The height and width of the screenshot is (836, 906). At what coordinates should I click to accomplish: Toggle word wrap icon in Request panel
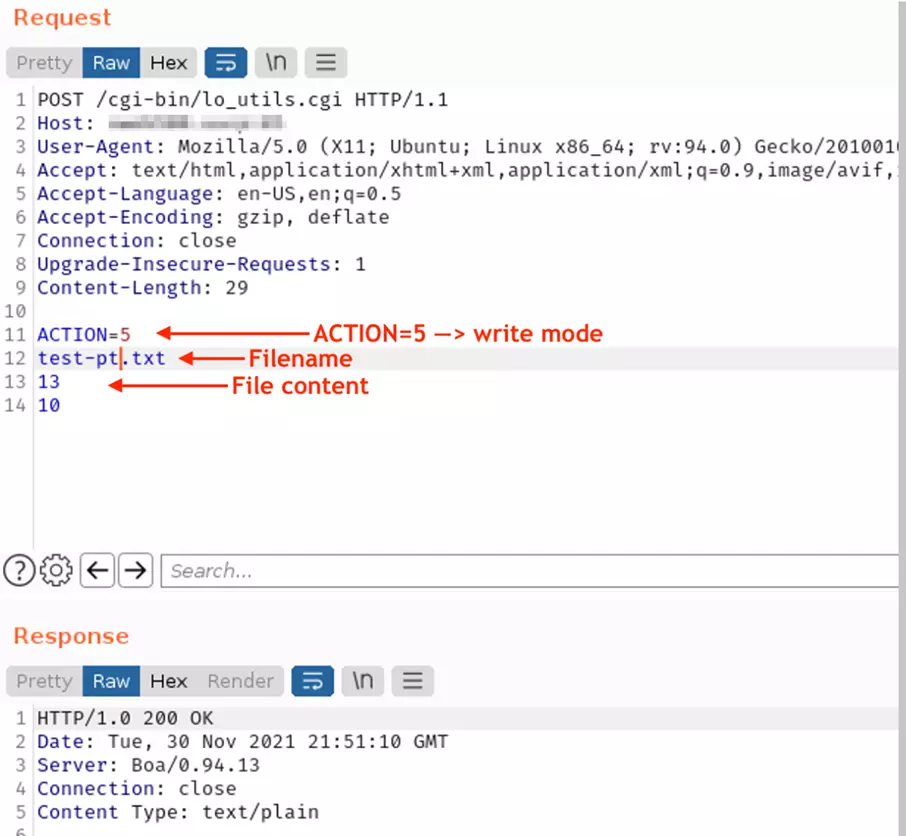[x=226, y=62]
